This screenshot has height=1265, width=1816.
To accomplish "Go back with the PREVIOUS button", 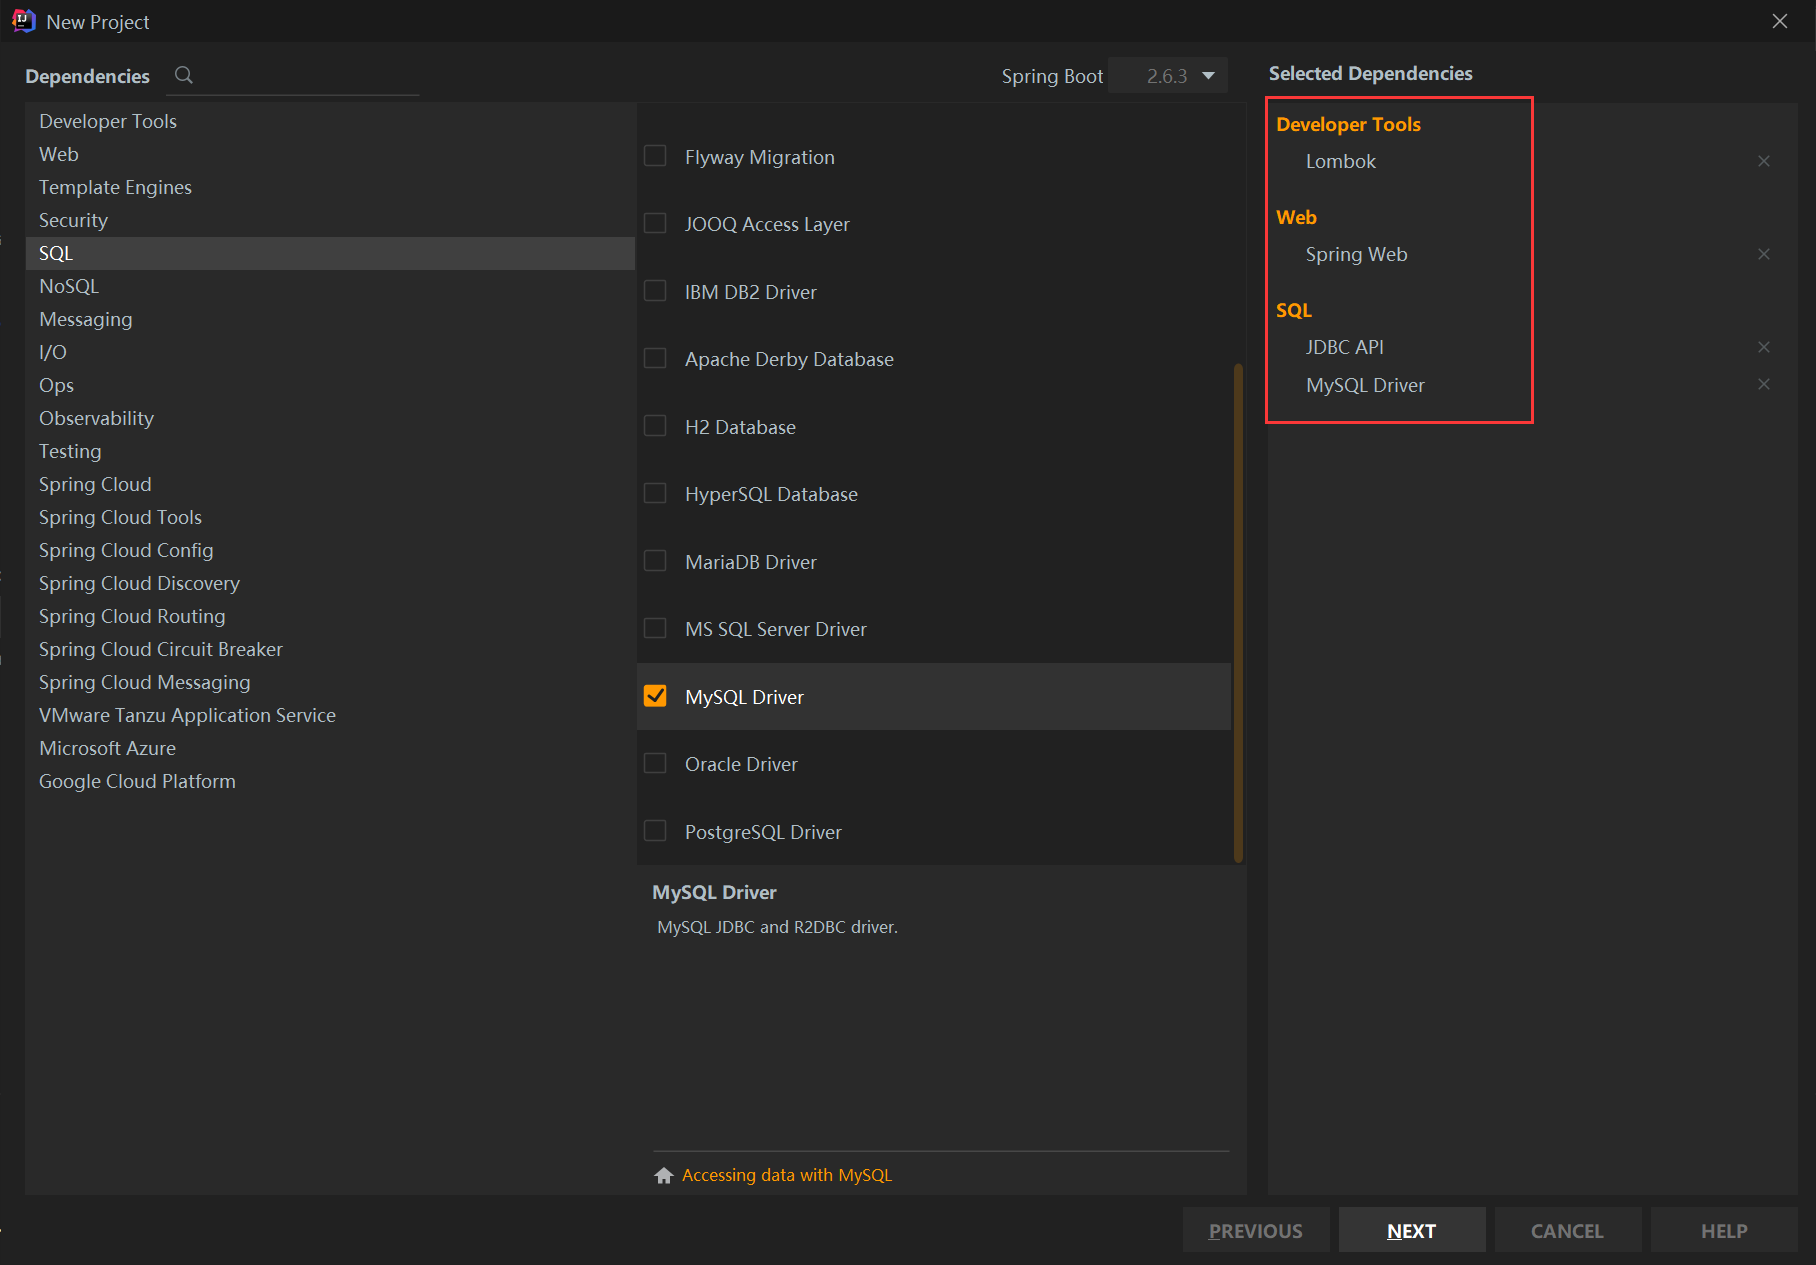I will coord(1256,1230).
